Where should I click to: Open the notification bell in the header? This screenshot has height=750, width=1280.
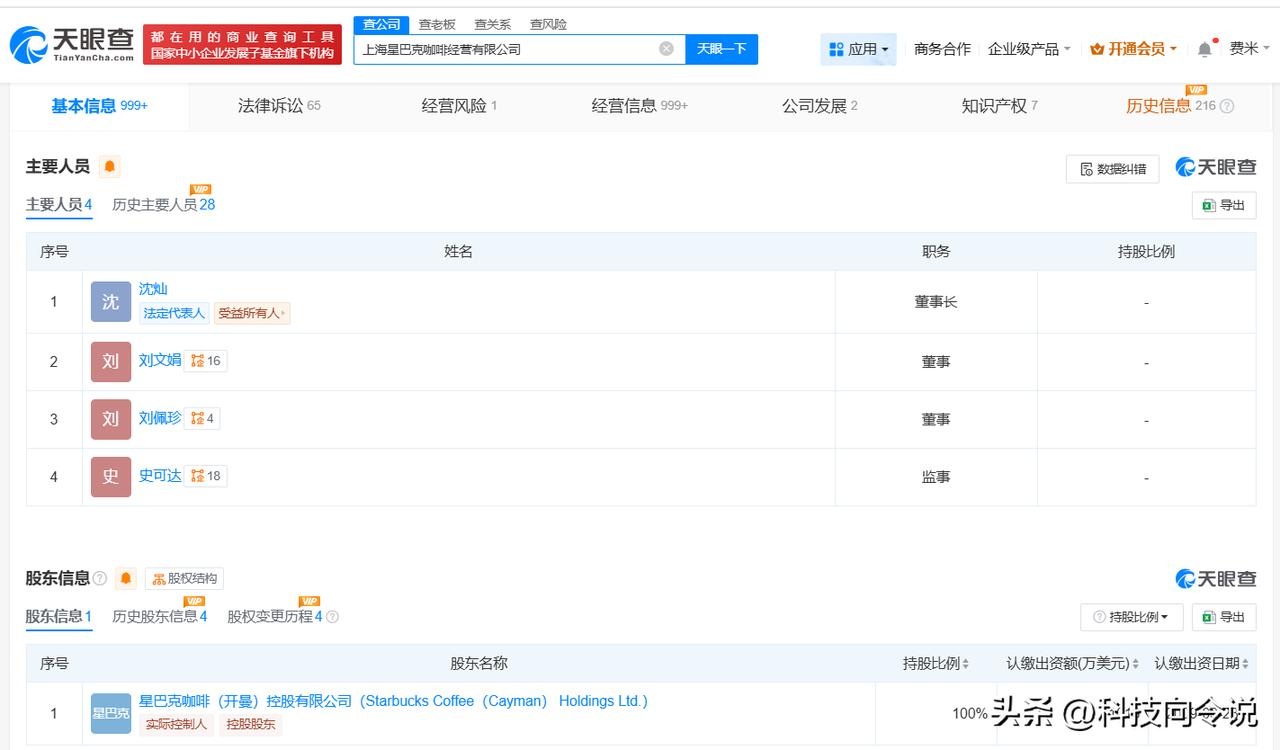pyautogui.click(x=1205, y=49)
